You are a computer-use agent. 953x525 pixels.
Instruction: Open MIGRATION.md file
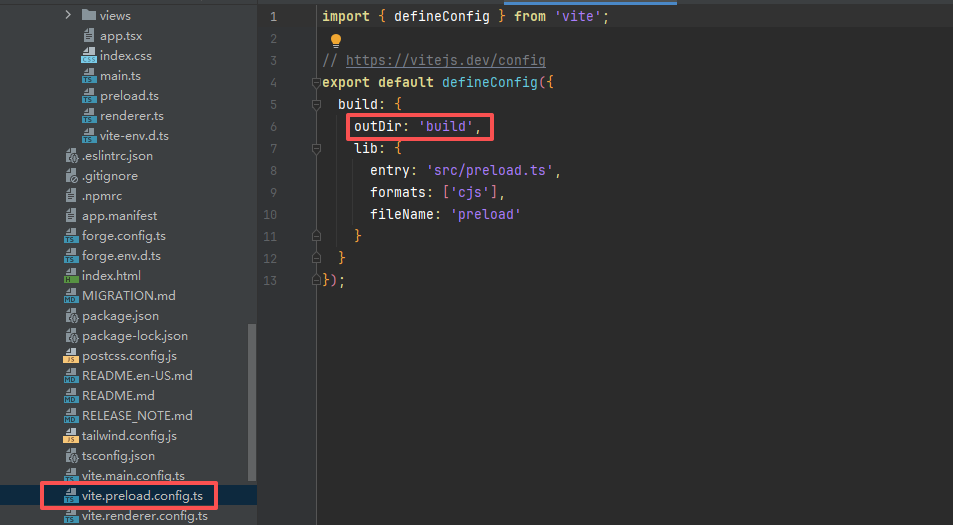point(129,295)
